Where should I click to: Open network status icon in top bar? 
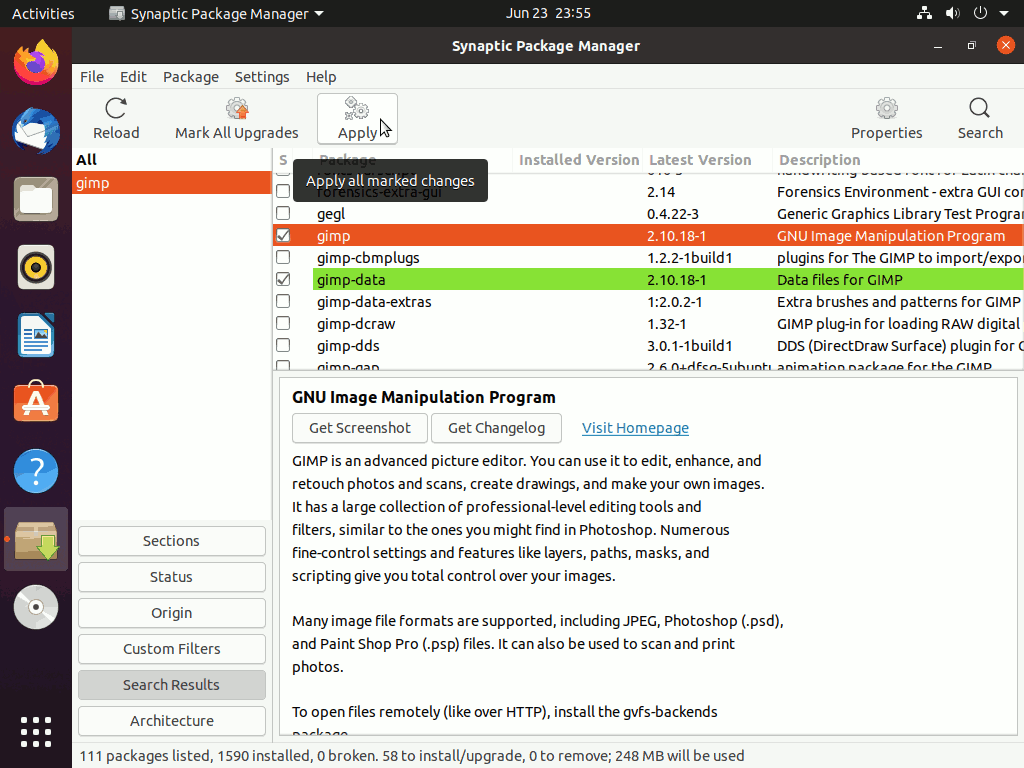click(x=924, y=13)
